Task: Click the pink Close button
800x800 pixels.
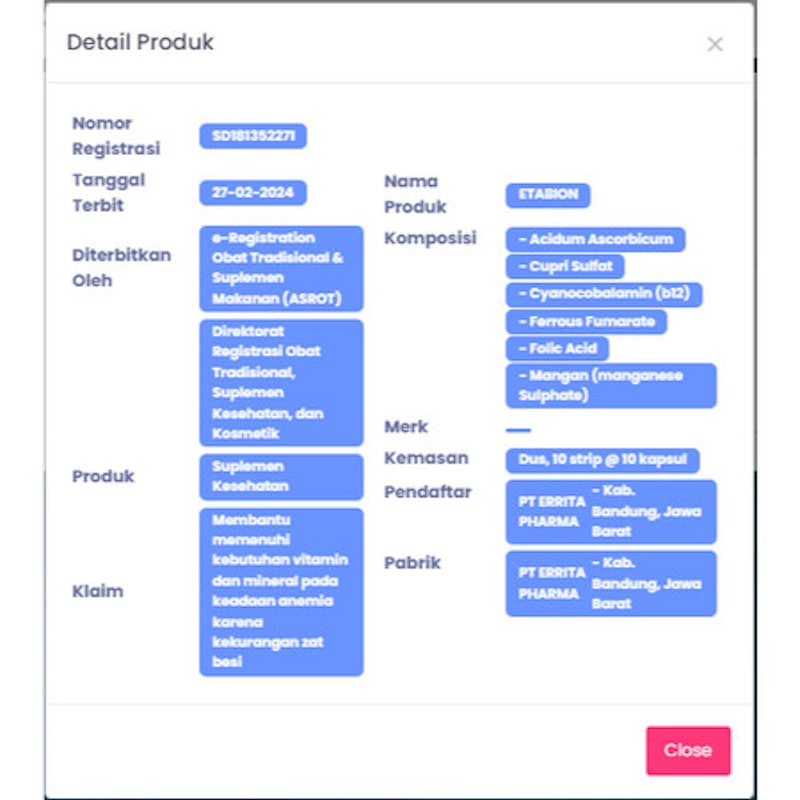Action: coord(688,750)
